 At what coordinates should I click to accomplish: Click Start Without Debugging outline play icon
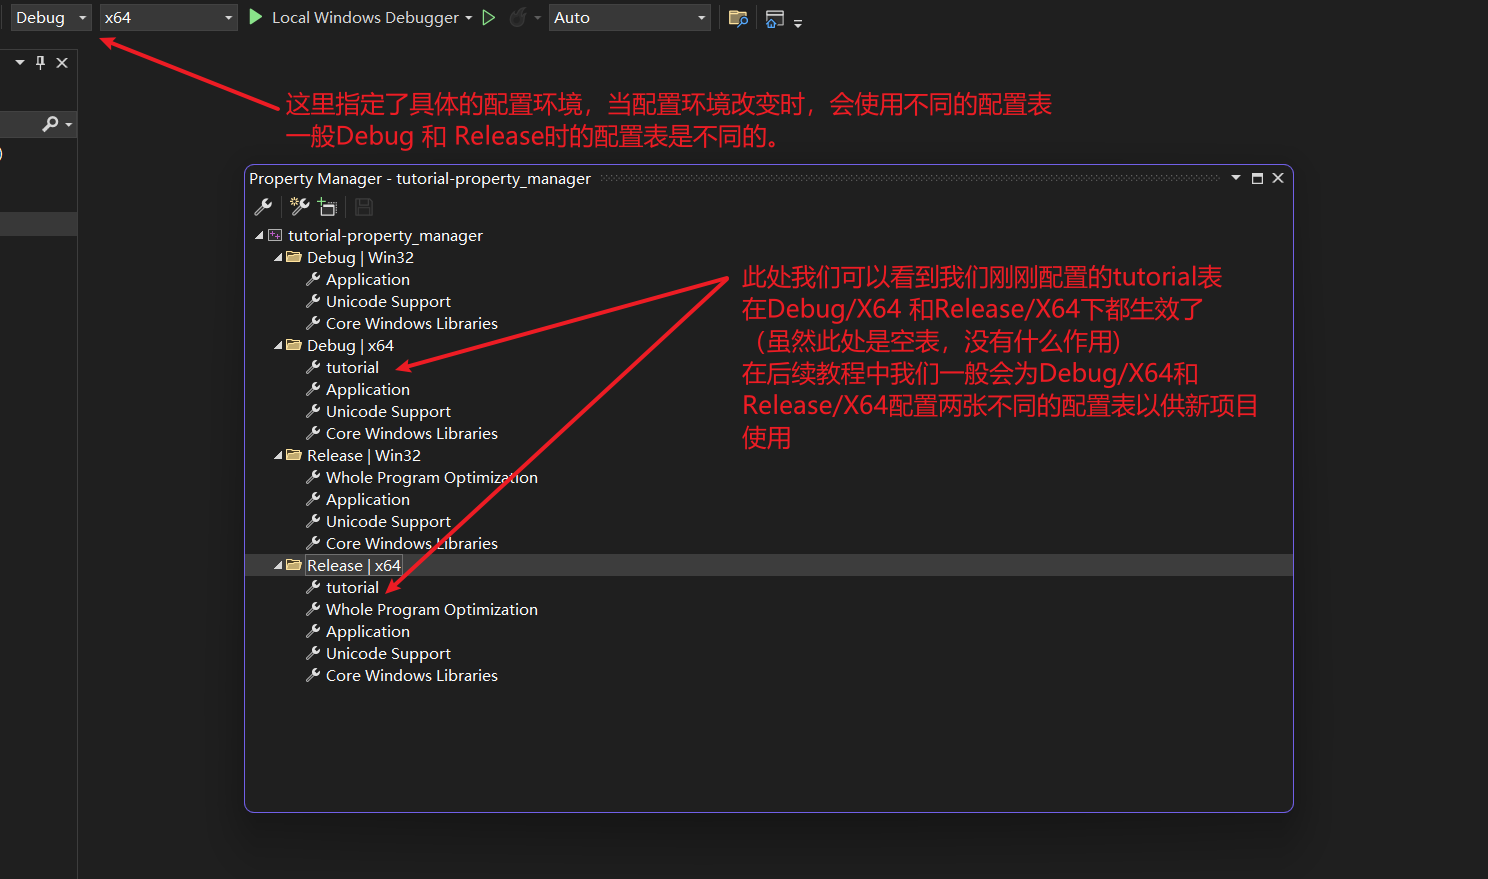point(489,18)
